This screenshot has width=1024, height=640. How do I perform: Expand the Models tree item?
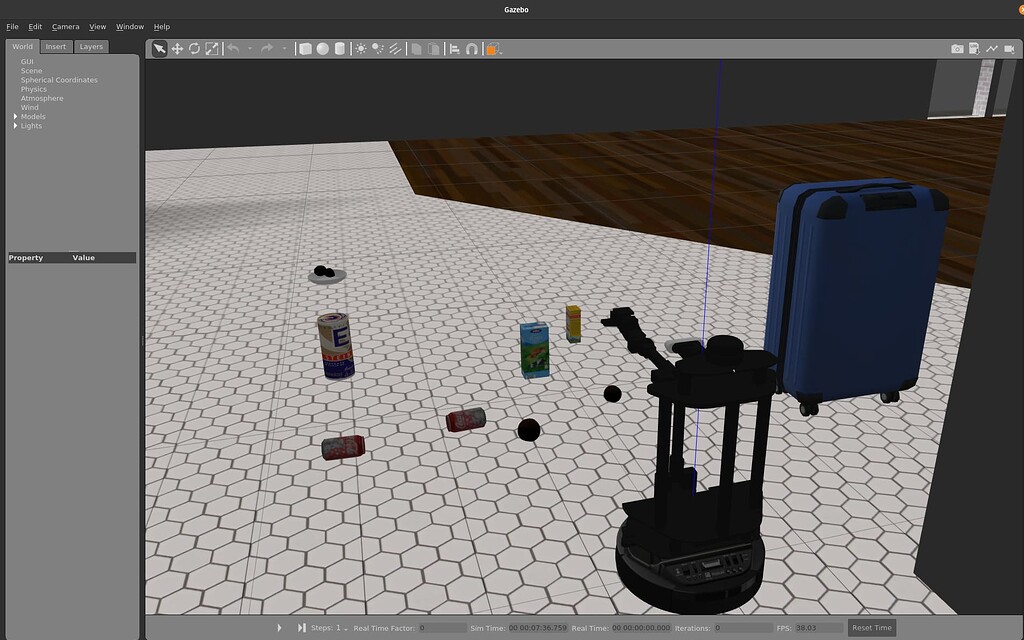[x=14, y=116]
